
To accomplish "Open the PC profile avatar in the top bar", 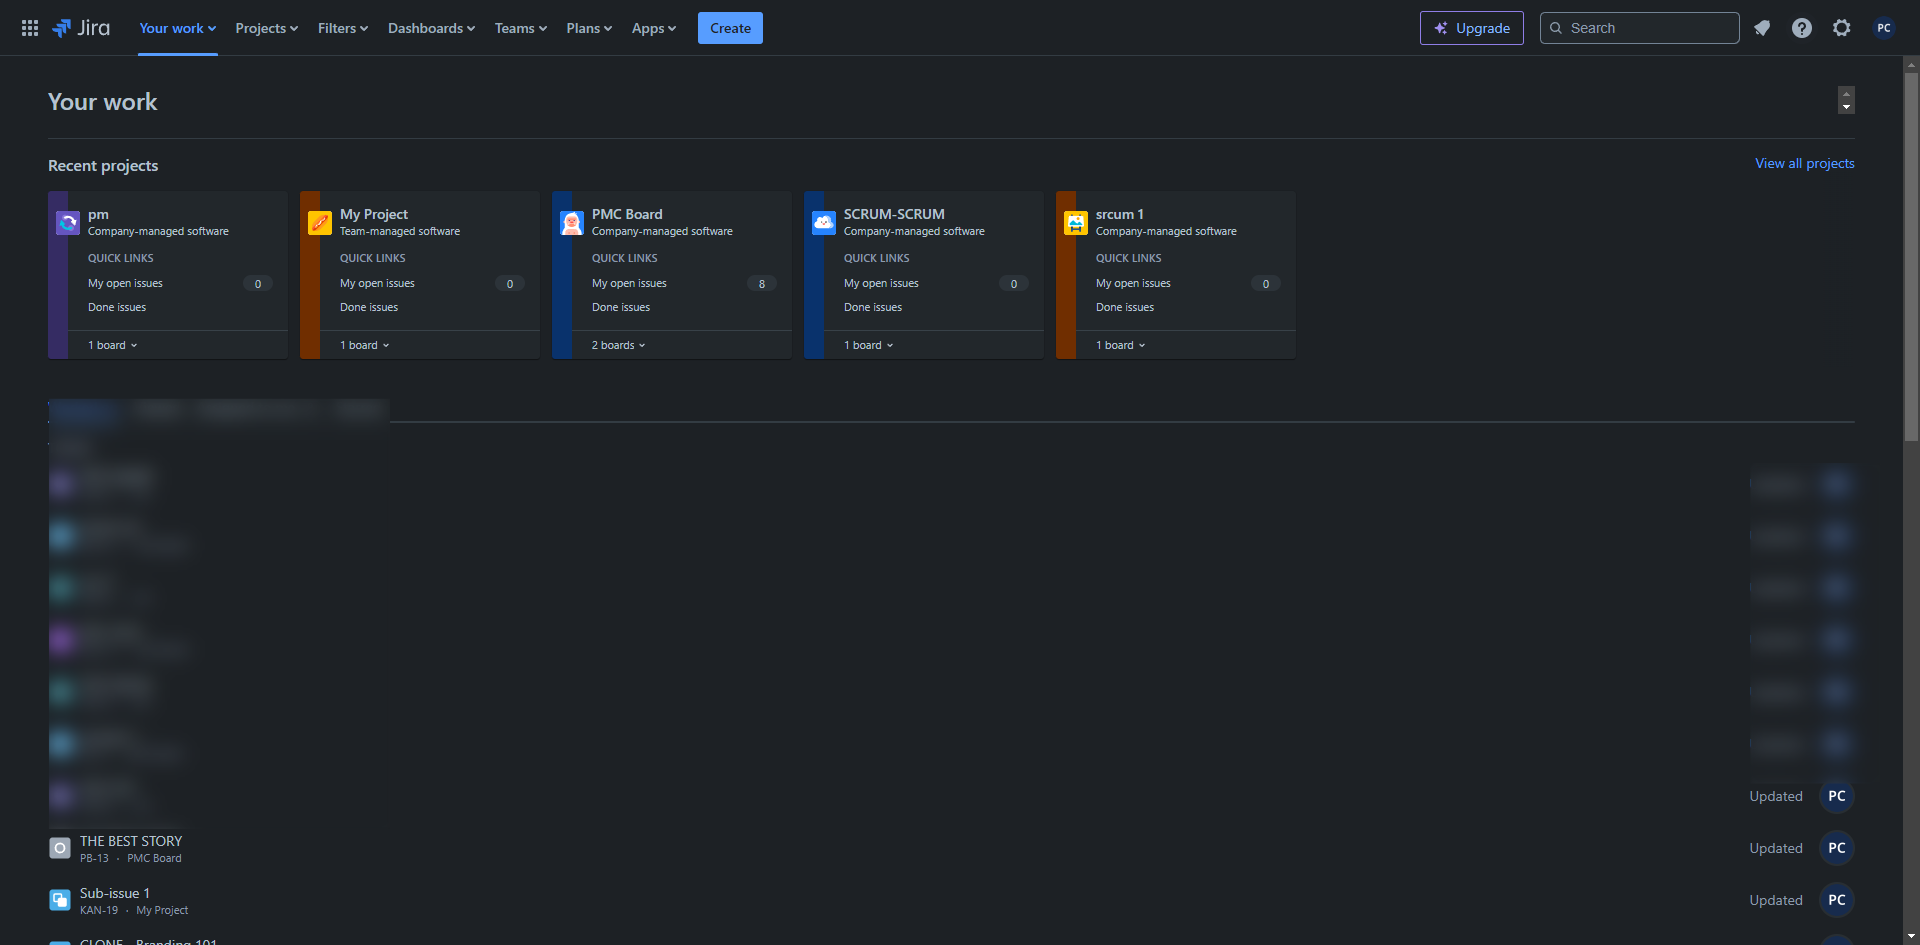I will (1884, 28).
